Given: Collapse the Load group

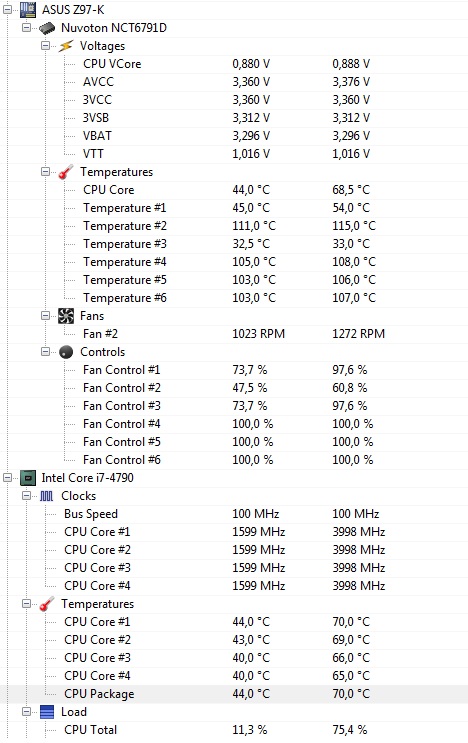Looking at the screenshot, I should (x=27, y=712).
